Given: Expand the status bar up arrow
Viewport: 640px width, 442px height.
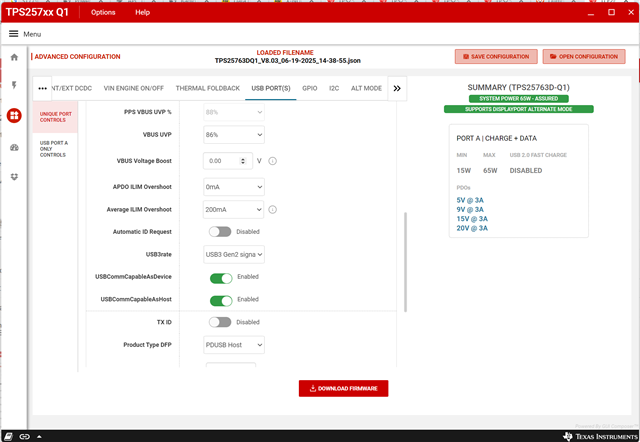Looking at the screenshot, I should click(x=39, y=436).
